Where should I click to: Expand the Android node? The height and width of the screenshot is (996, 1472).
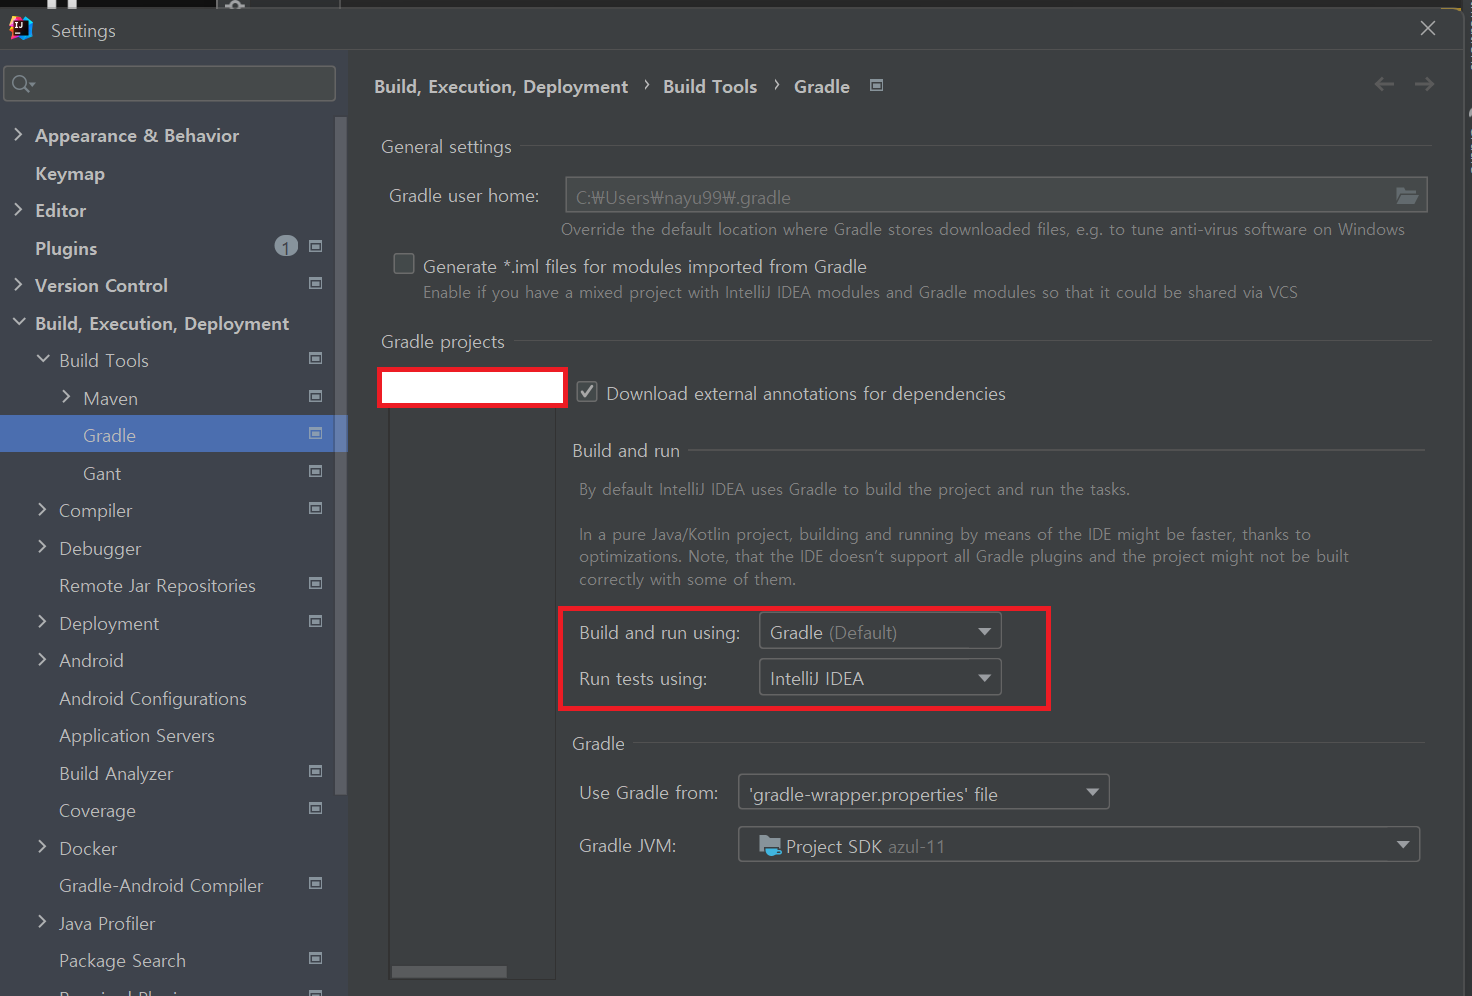tap(42, 659)
